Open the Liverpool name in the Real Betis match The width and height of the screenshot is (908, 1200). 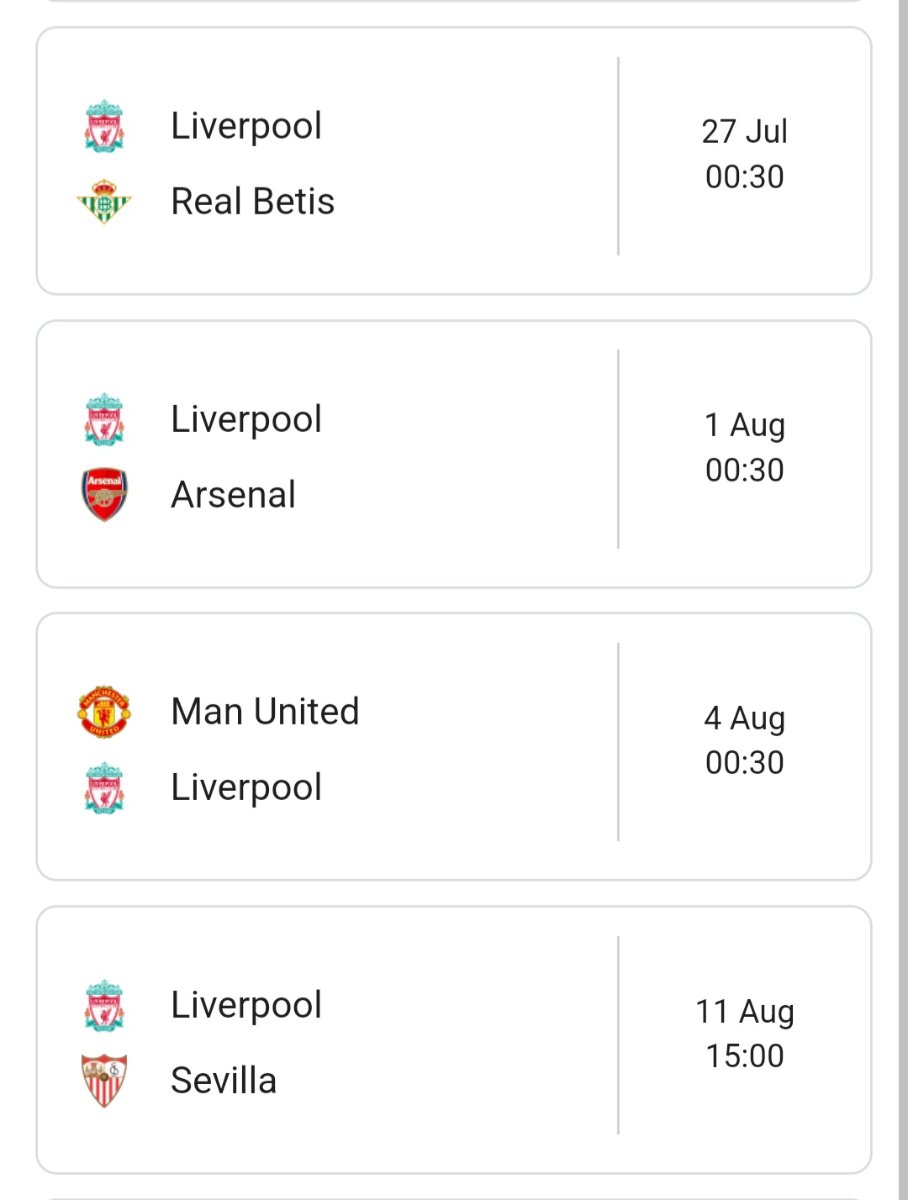[247, 127]
